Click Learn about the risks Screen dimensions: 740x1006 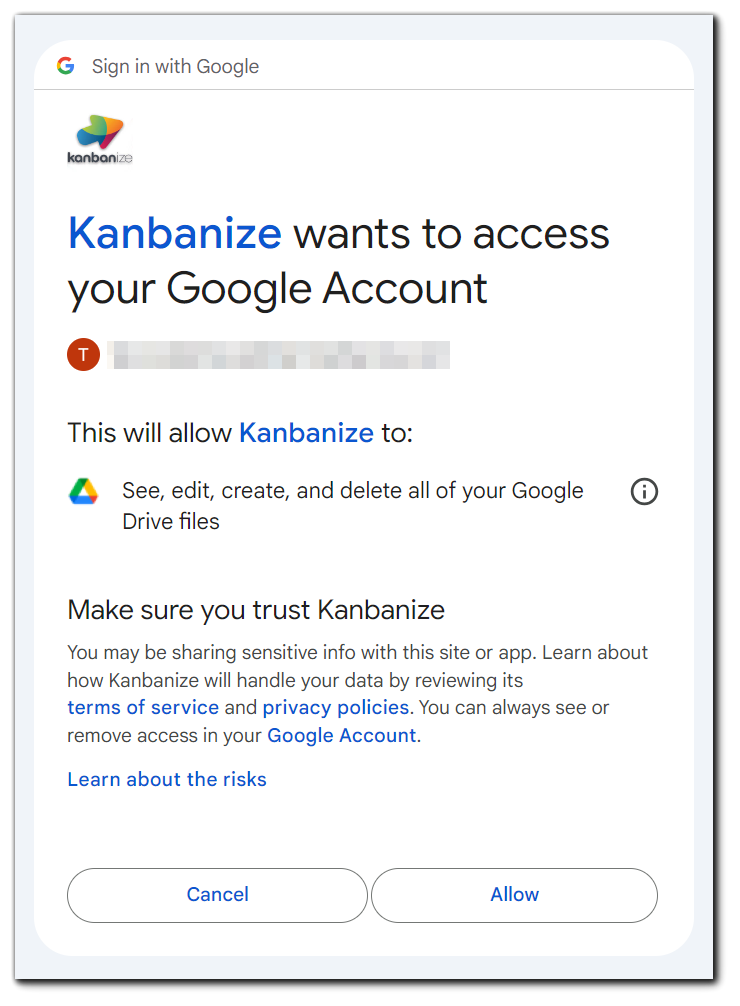tap(166, 779)
